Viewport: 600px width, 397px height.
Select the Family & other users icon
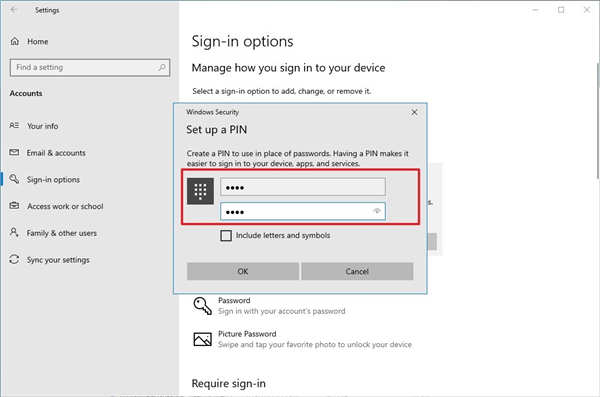click(14, 232)
